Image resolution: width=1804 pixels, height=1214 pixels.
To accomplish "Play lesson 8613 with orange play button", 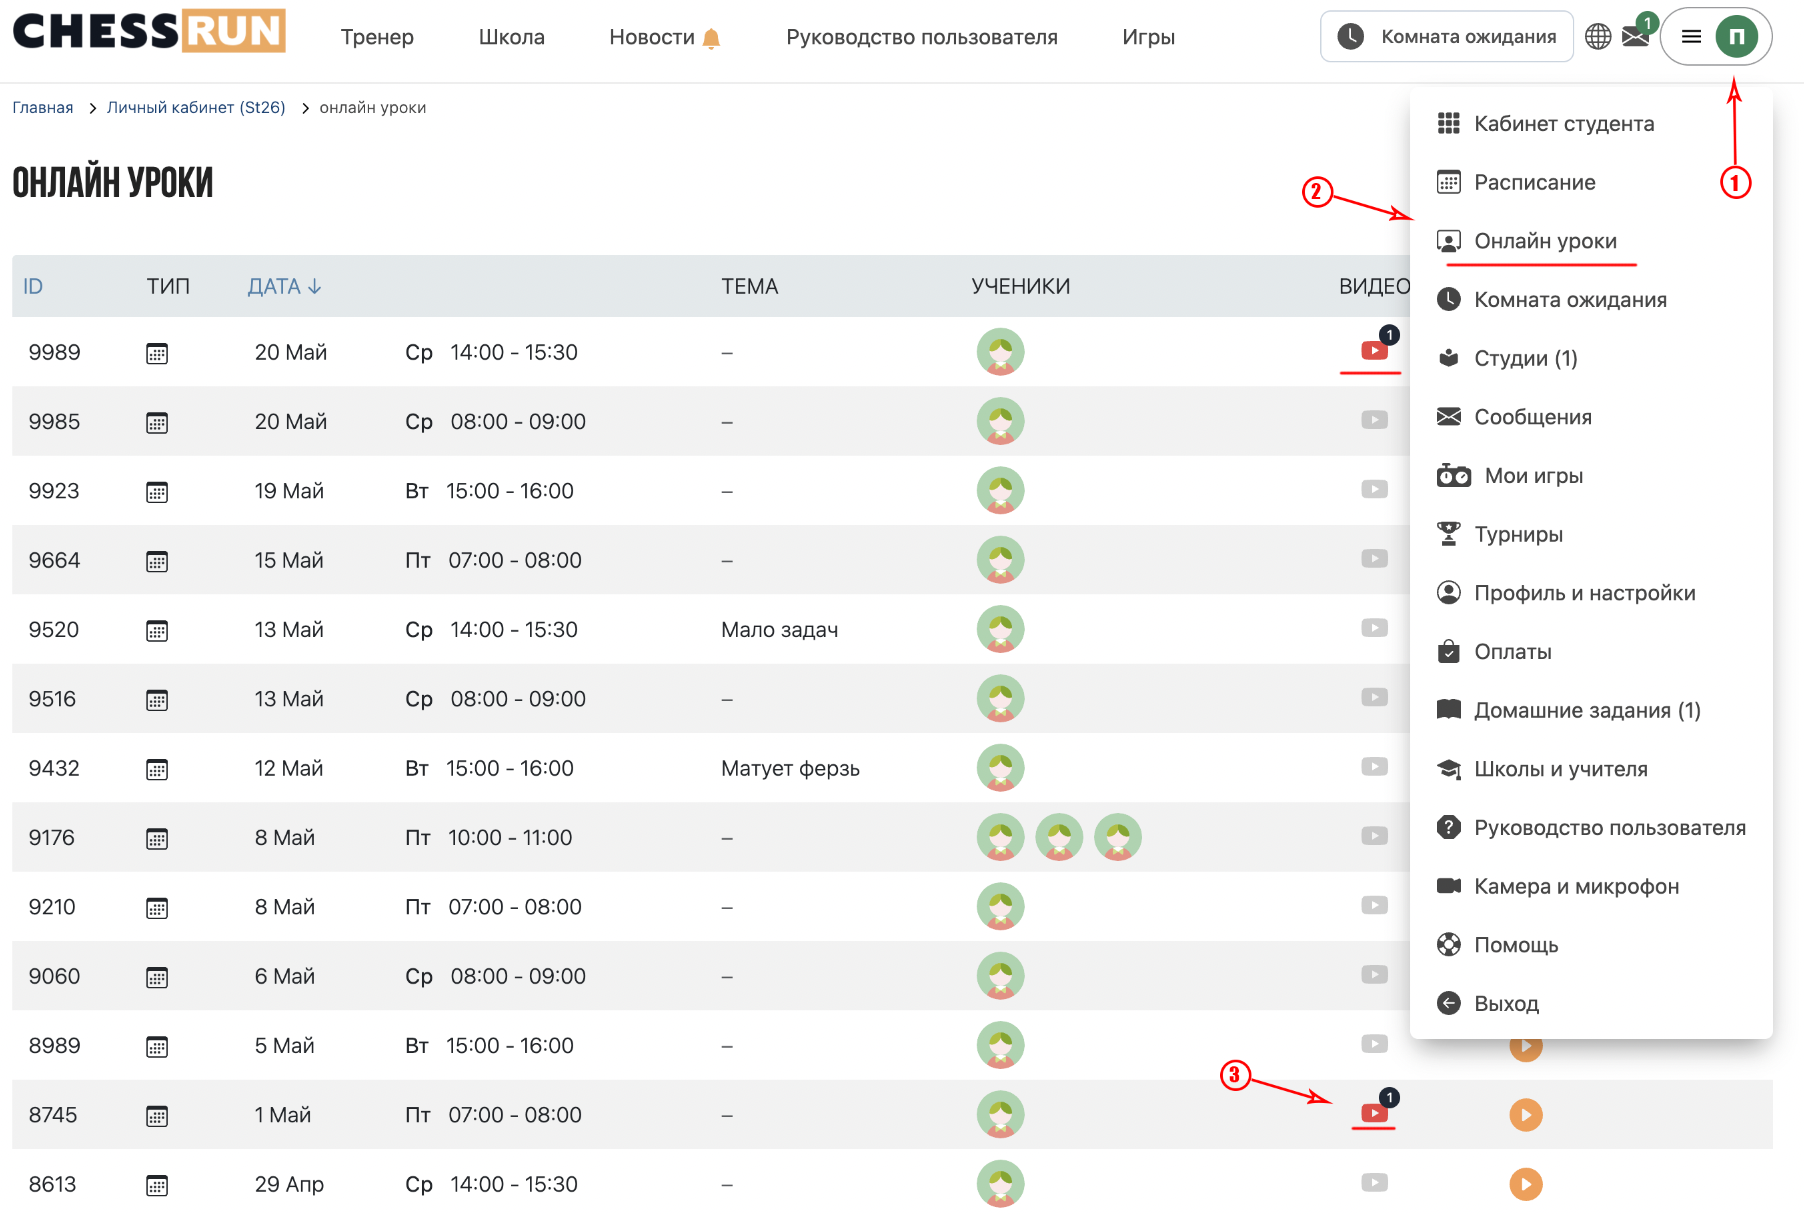I will (1525, 1184).
